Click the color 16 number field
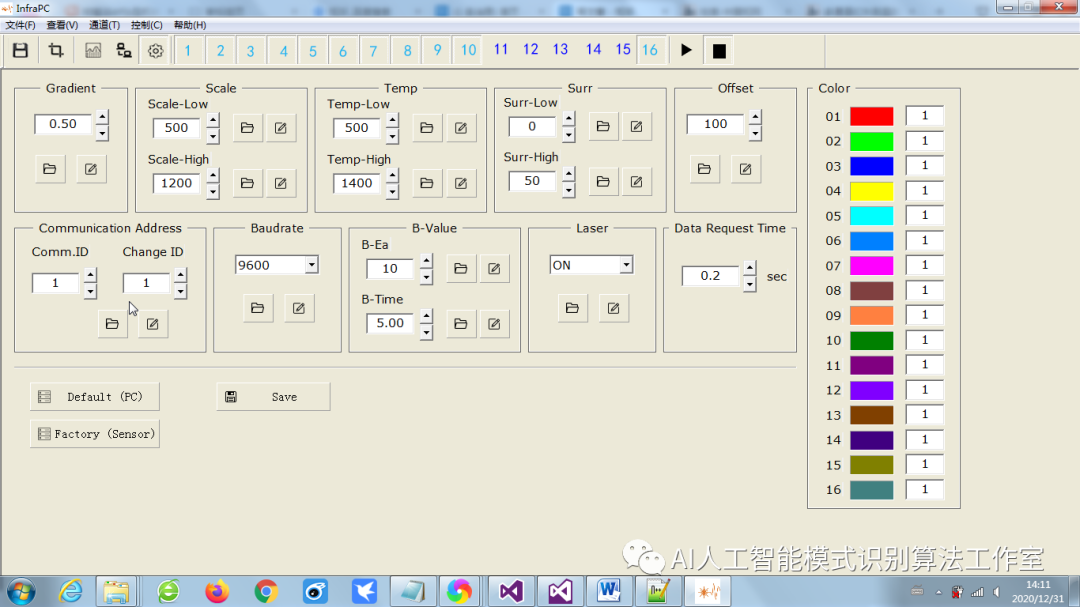 924,489
